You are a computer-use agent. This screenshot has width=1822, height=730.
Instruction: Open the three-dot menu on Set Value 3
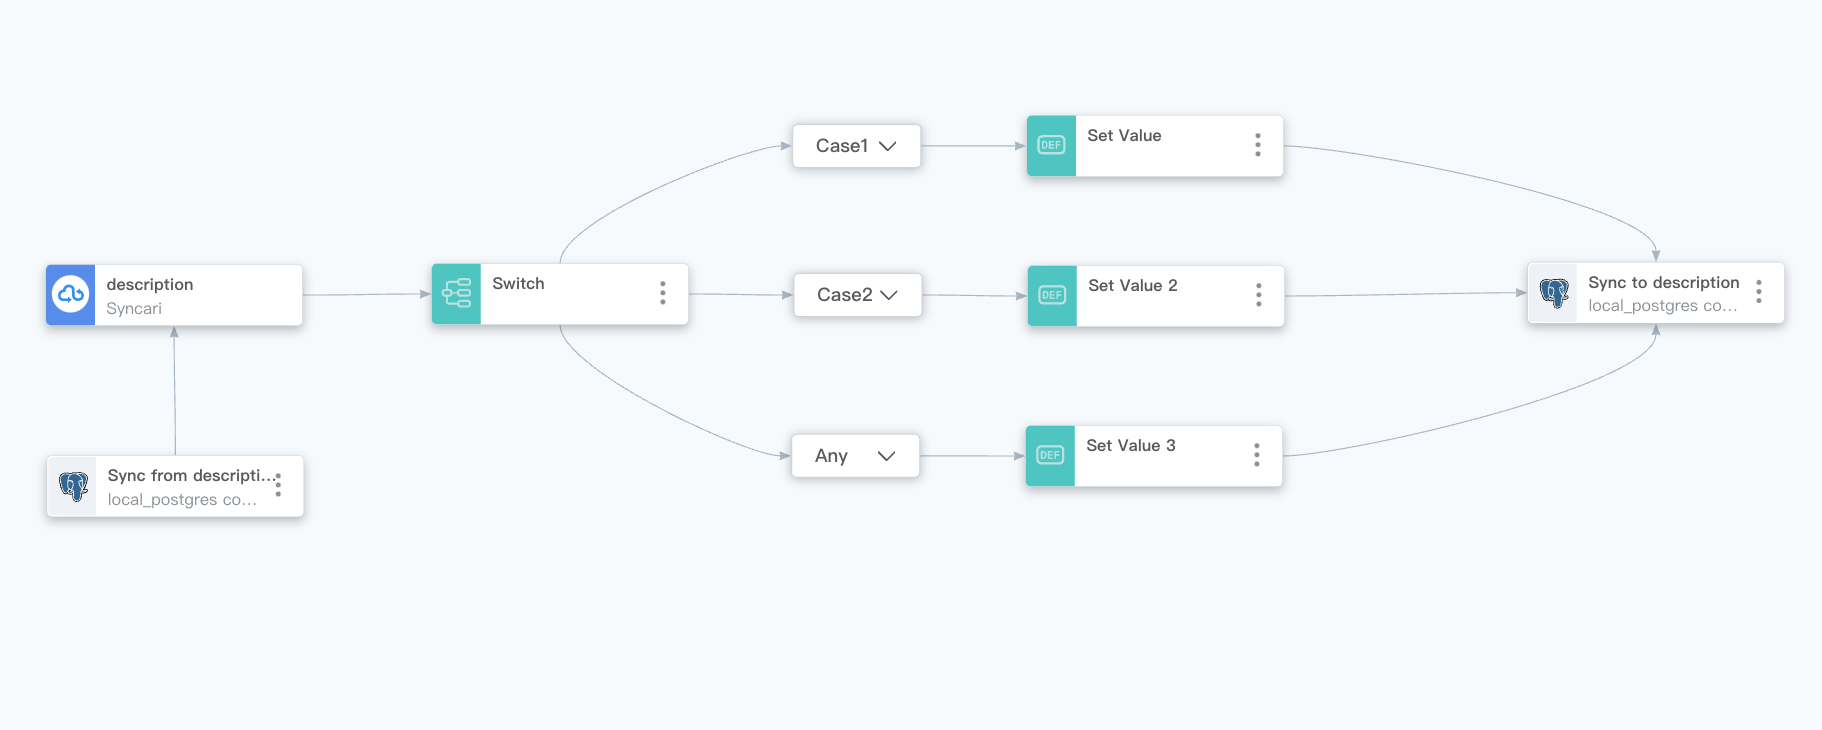coord(1256,455)
